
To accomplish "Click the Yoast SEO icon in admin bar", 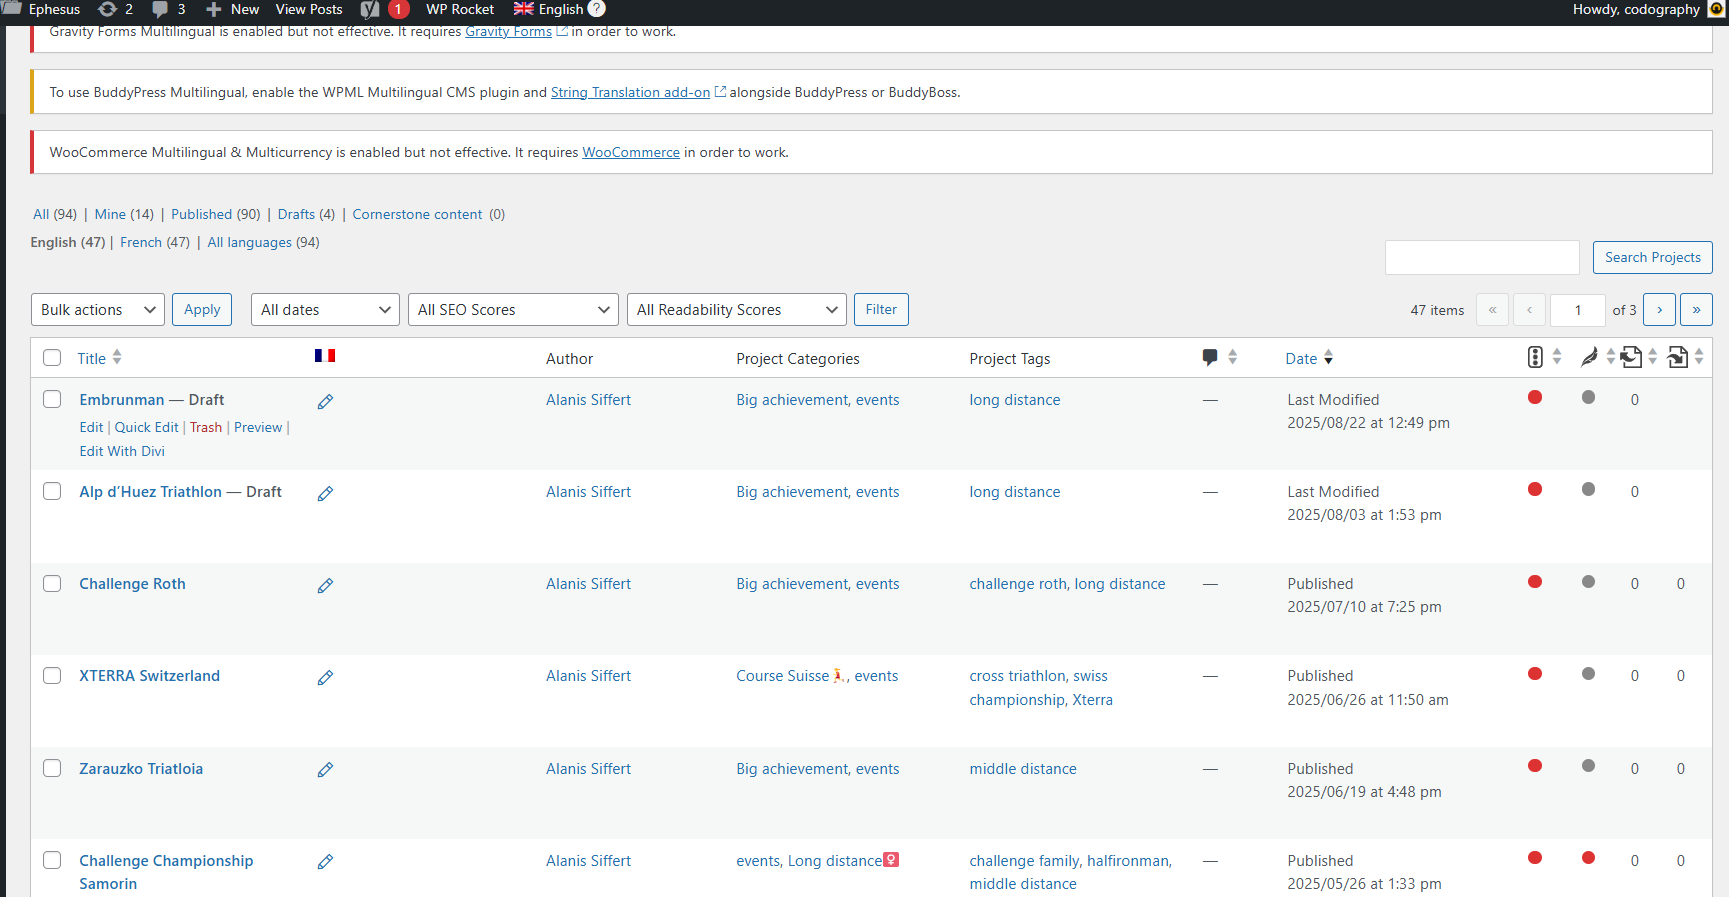I will (x=369, y=10).
